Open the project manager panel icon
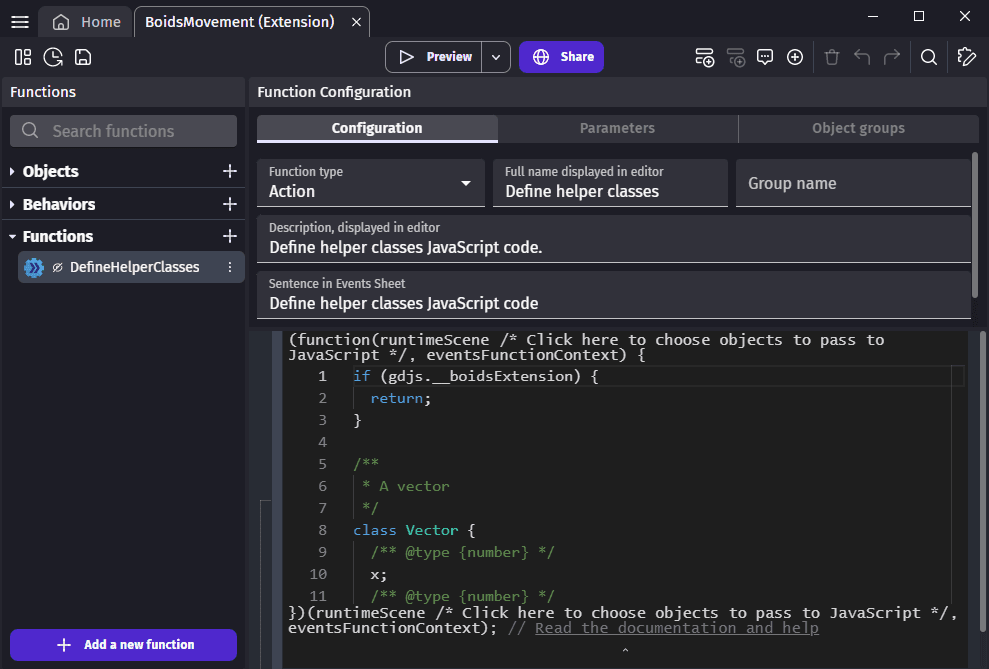The height and width of the screenshot is (669, 989). (x=23, y=57)
